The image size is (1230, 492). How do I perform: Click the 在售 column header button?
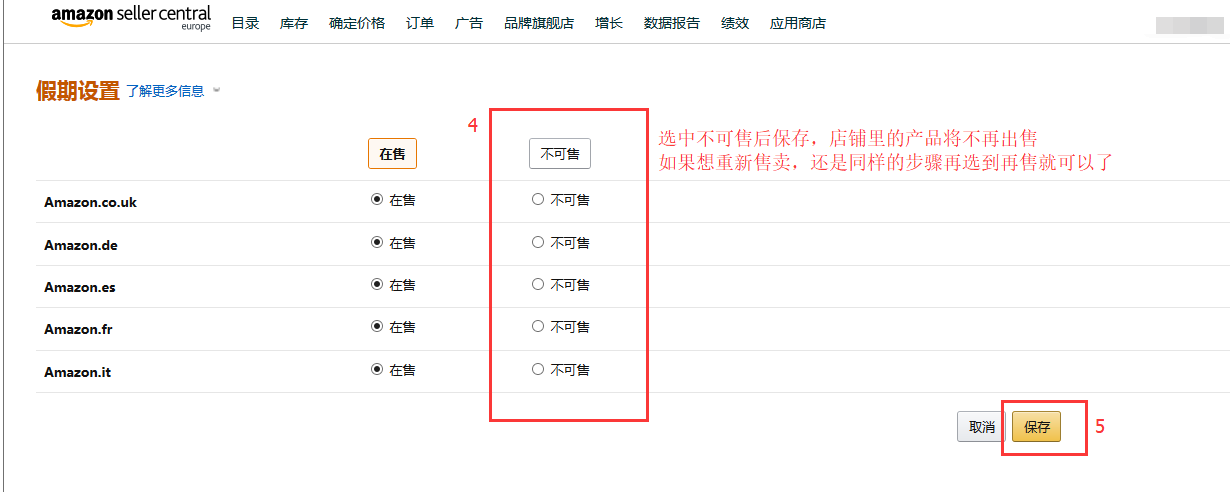click(x=392, y=154)
